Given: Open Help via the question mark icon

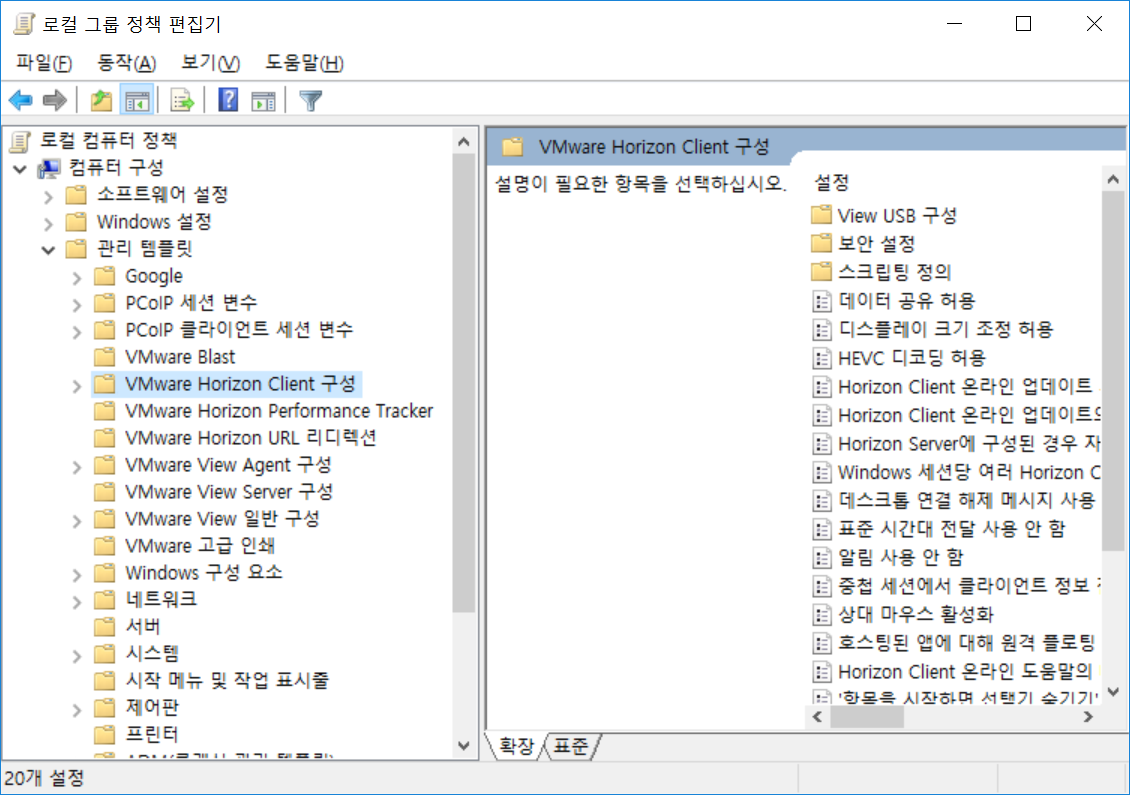Looking at the screenshot, I should pos(228,100).
